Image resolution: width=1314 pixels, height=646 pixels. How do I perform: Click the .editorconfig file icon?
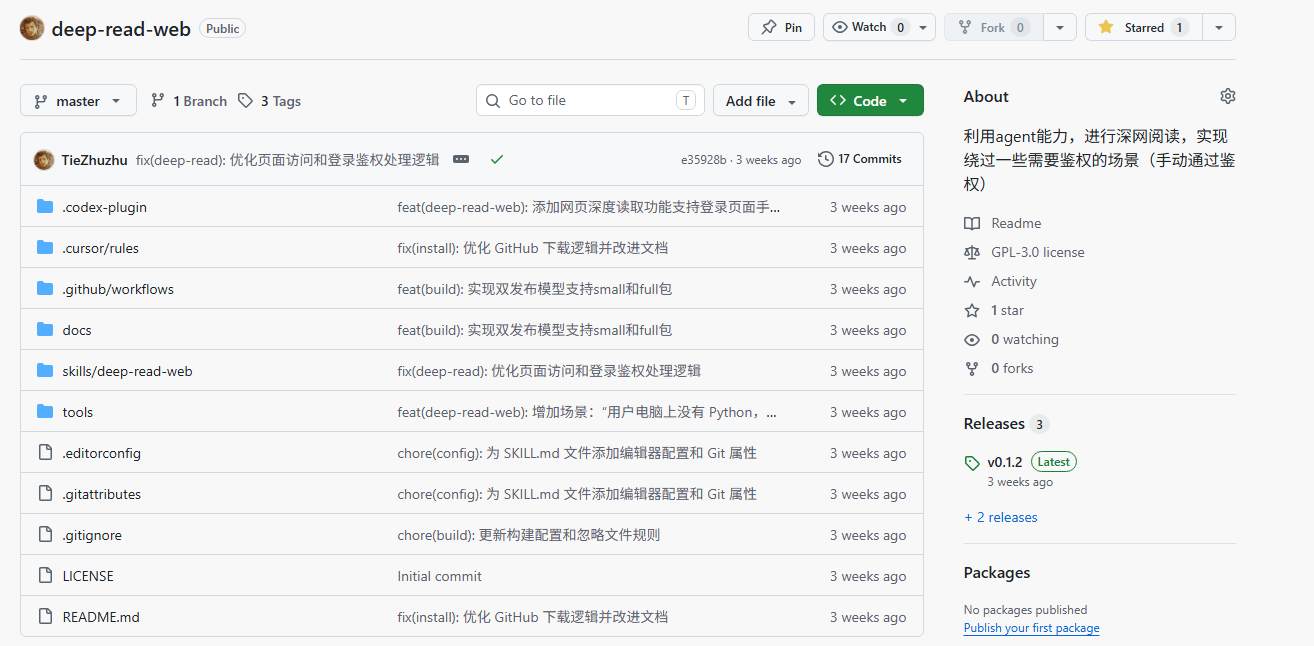(45, 453)
